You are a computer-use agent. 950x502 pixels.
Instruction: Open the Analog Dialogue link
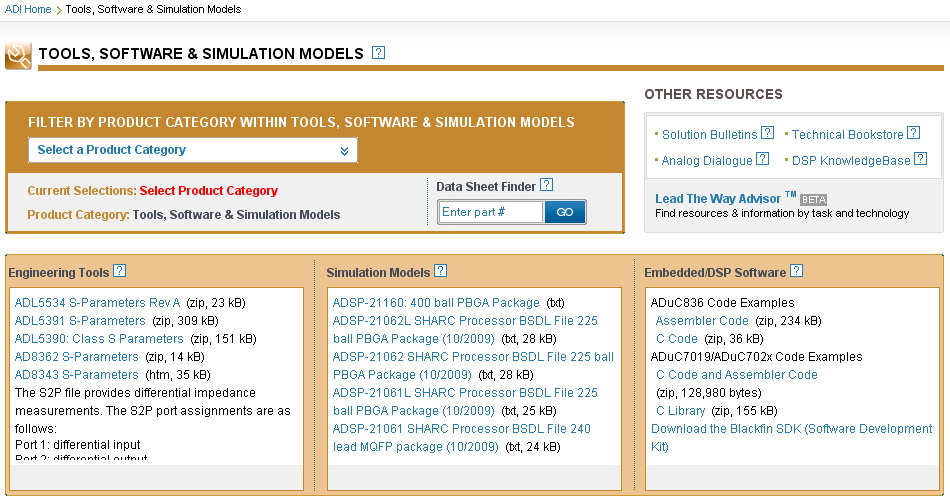point(706,160)
